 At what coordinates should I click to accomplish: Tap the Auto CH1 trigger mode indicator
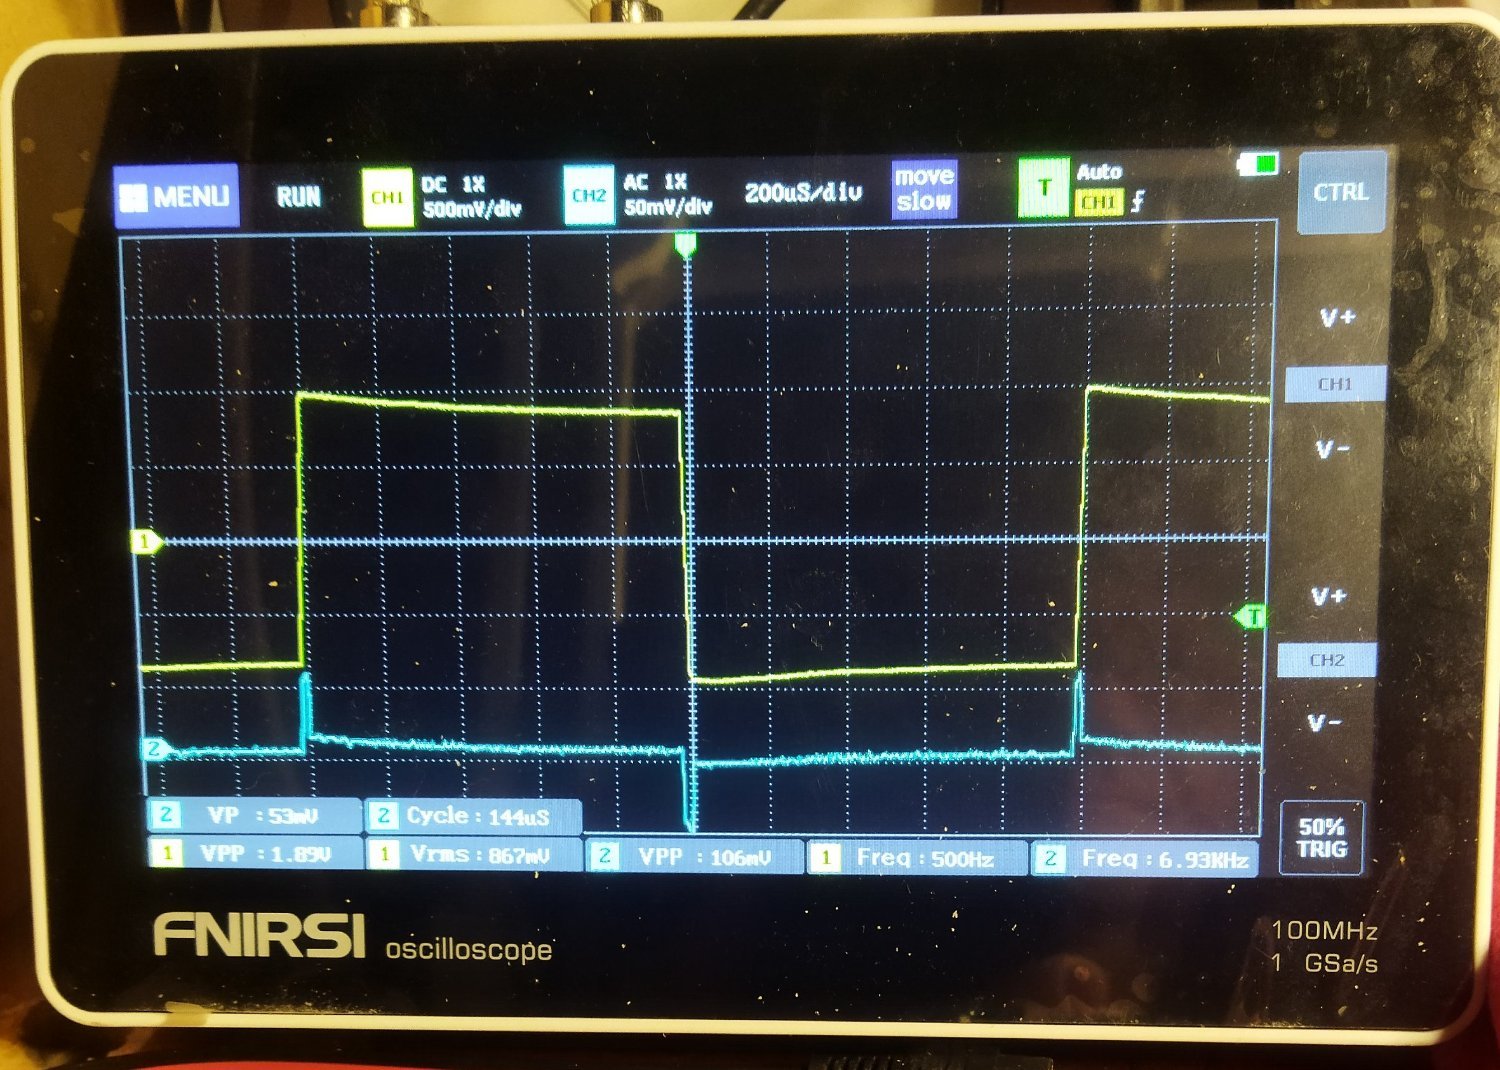click(x=1110, y=188)
